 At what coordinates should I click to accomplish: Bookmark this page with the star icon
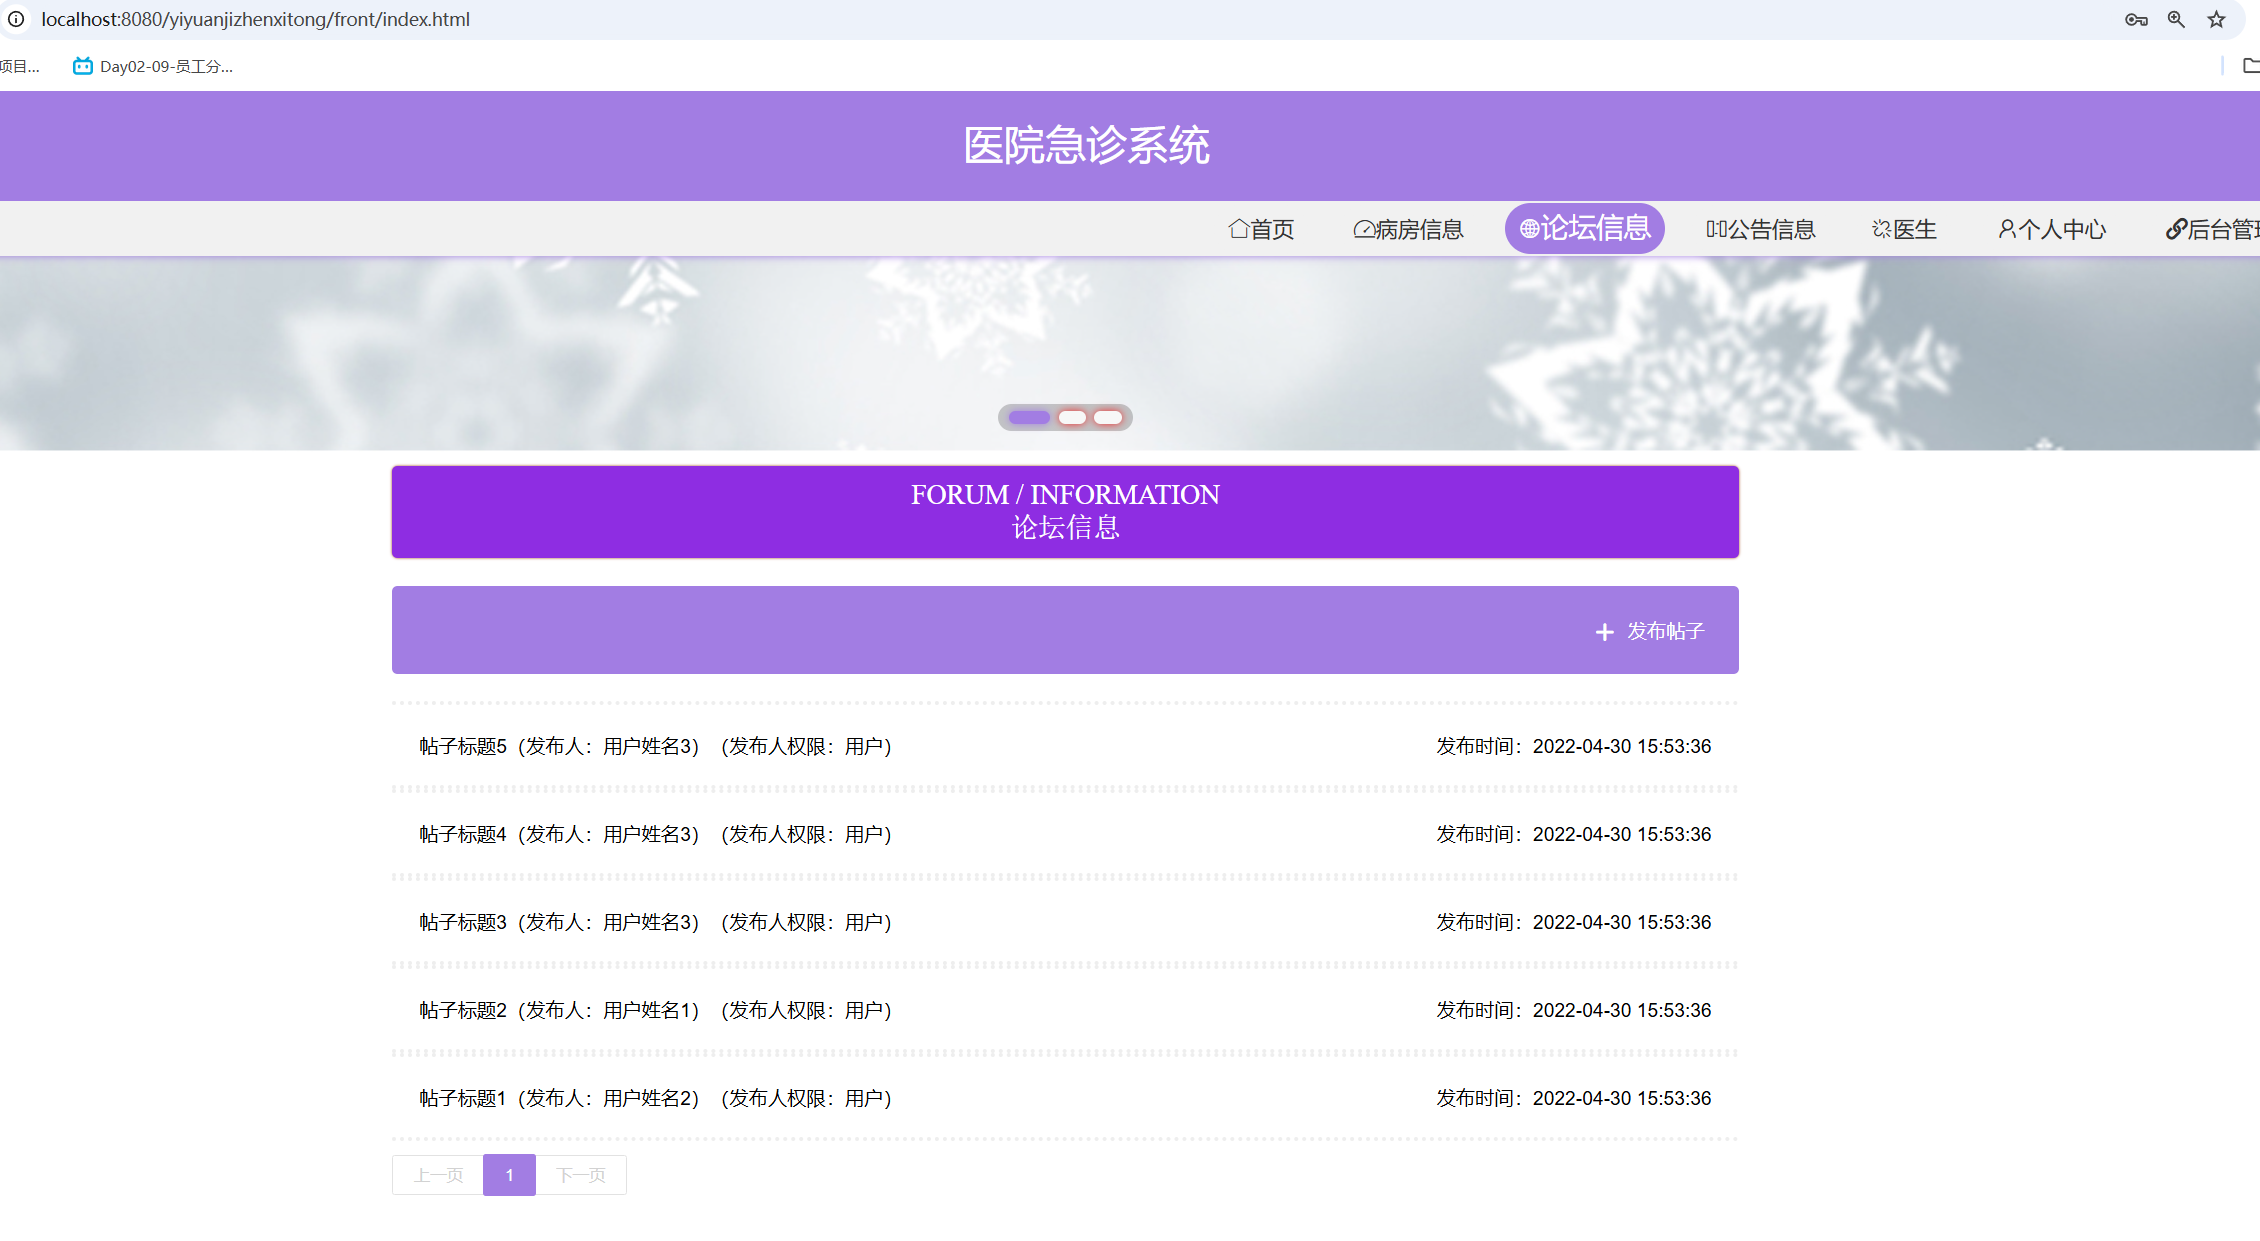click(x=2216, y=19)
